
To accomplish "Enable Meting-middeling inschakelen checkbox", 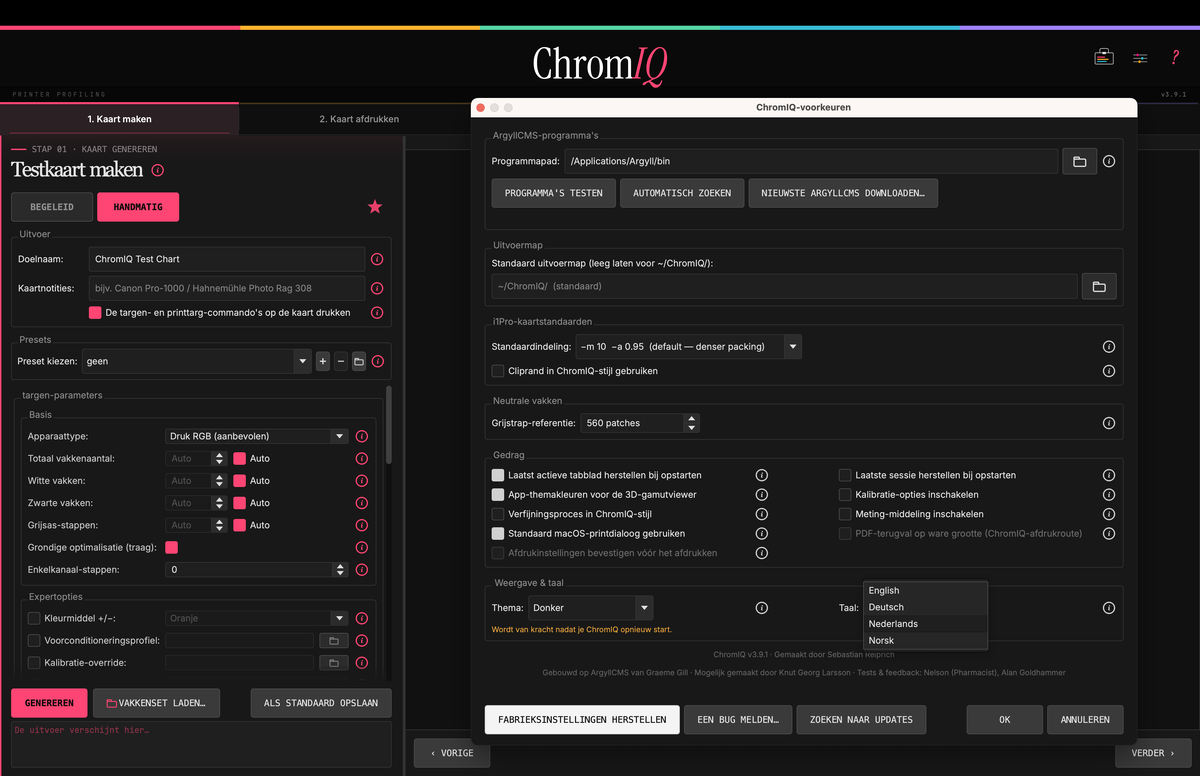I will [845, 514].
